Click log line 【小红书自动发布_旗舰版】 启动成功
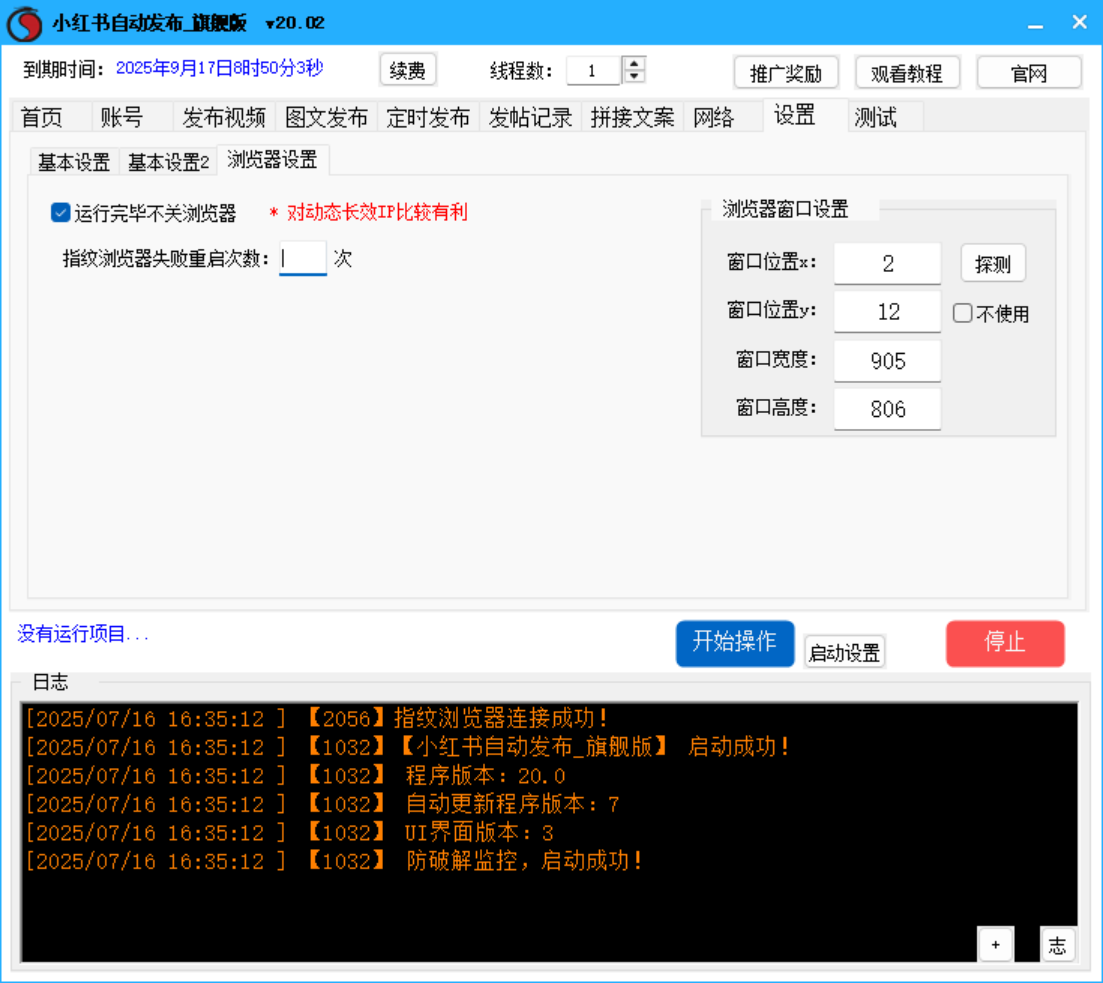Screen dimensions: 1103x983 (x=408, y=747)
